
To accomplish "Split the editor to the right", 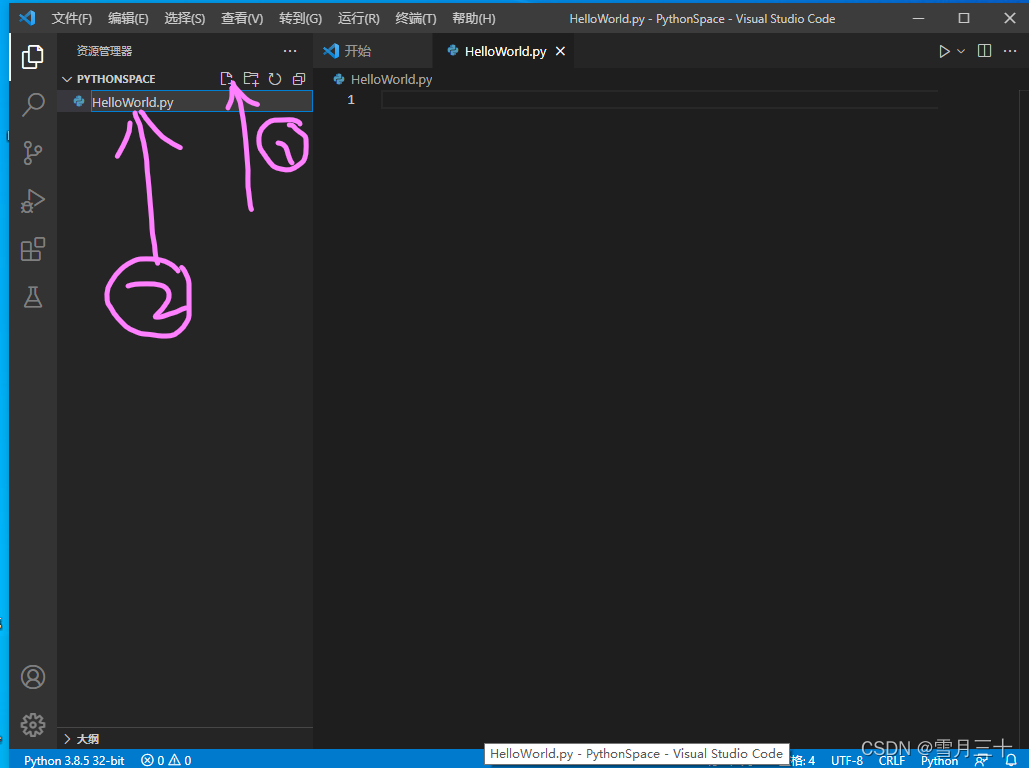I will (x=984, y=51).
